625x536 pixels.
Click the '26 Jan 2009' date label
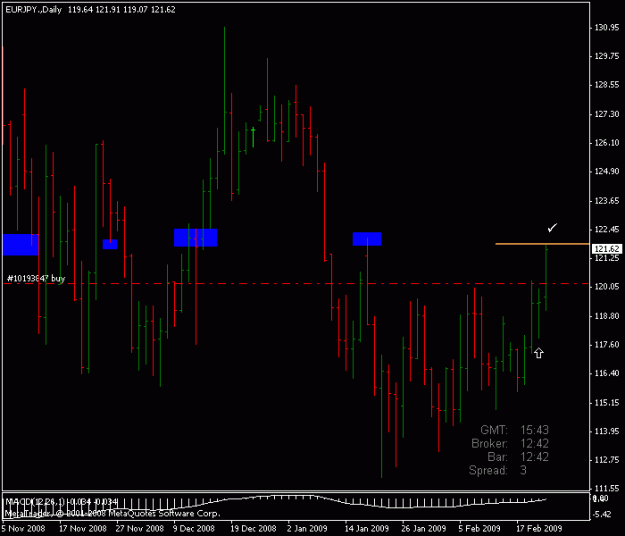423,529
